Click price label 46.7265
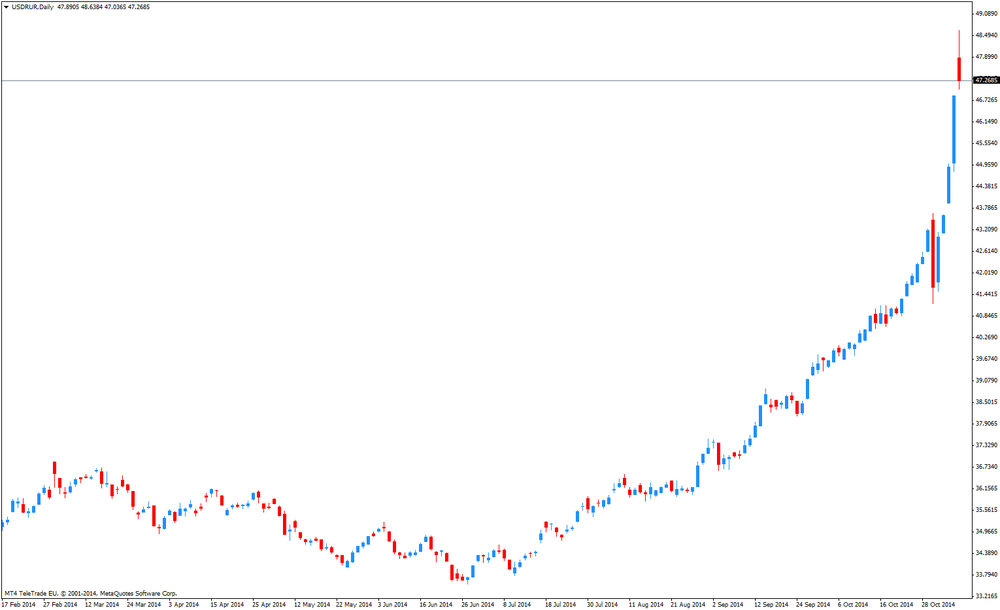 pyautogui.click(x=986, y=100)
